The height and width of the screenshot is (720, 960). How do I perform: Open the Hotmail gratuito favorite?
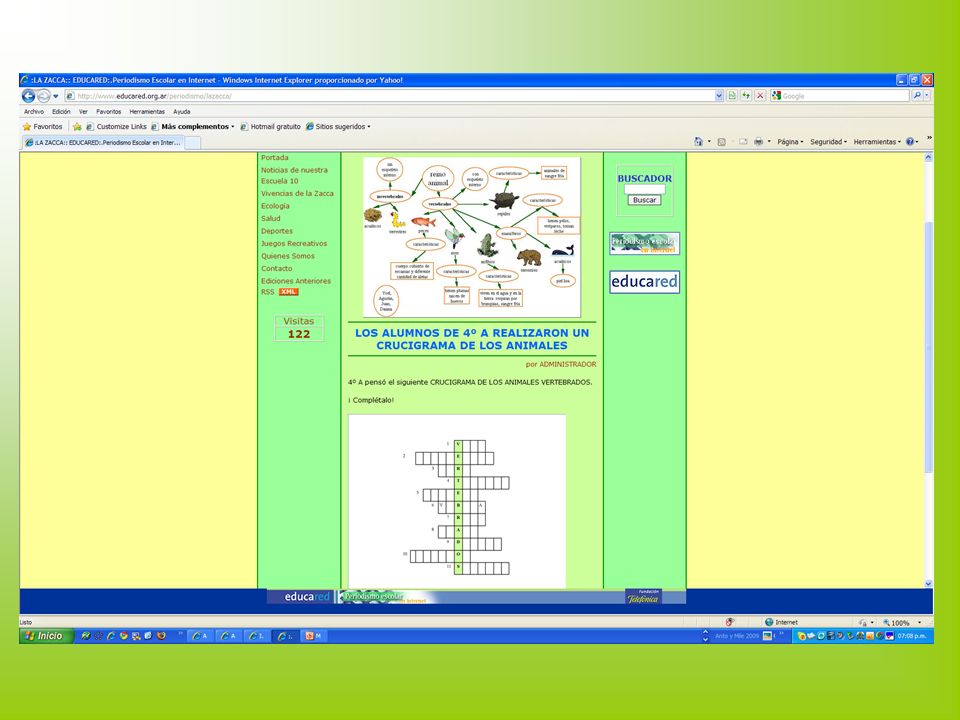point(270,127)
